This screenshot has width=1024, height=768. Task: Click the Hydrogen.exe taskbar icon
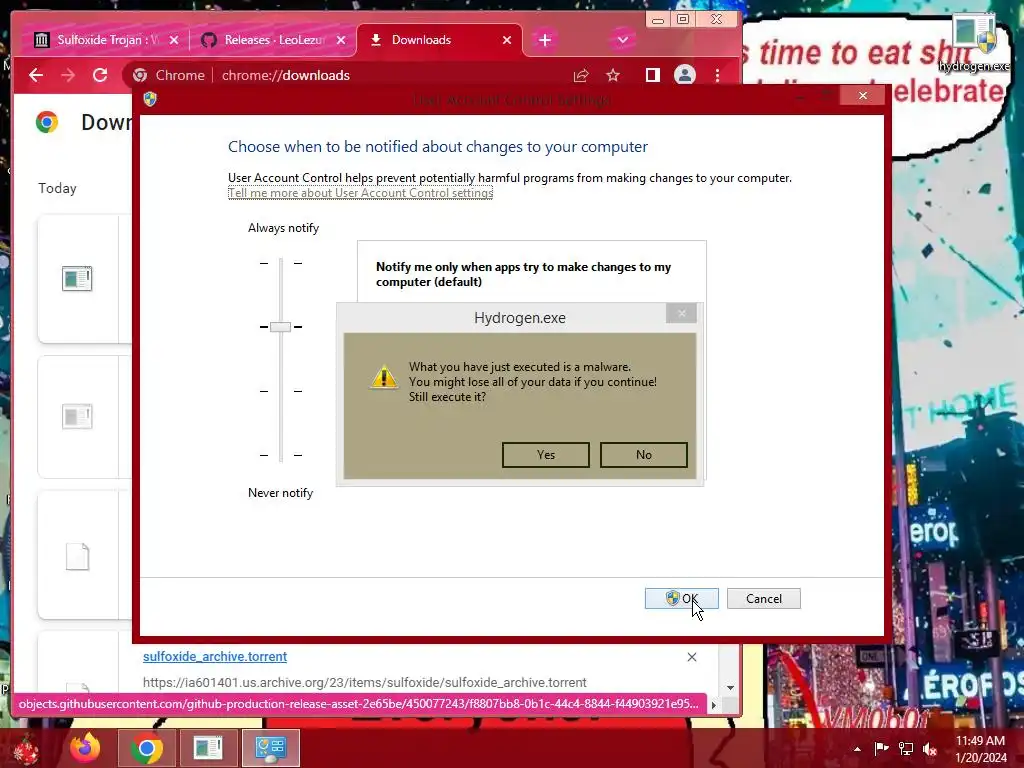coord(208,748)
